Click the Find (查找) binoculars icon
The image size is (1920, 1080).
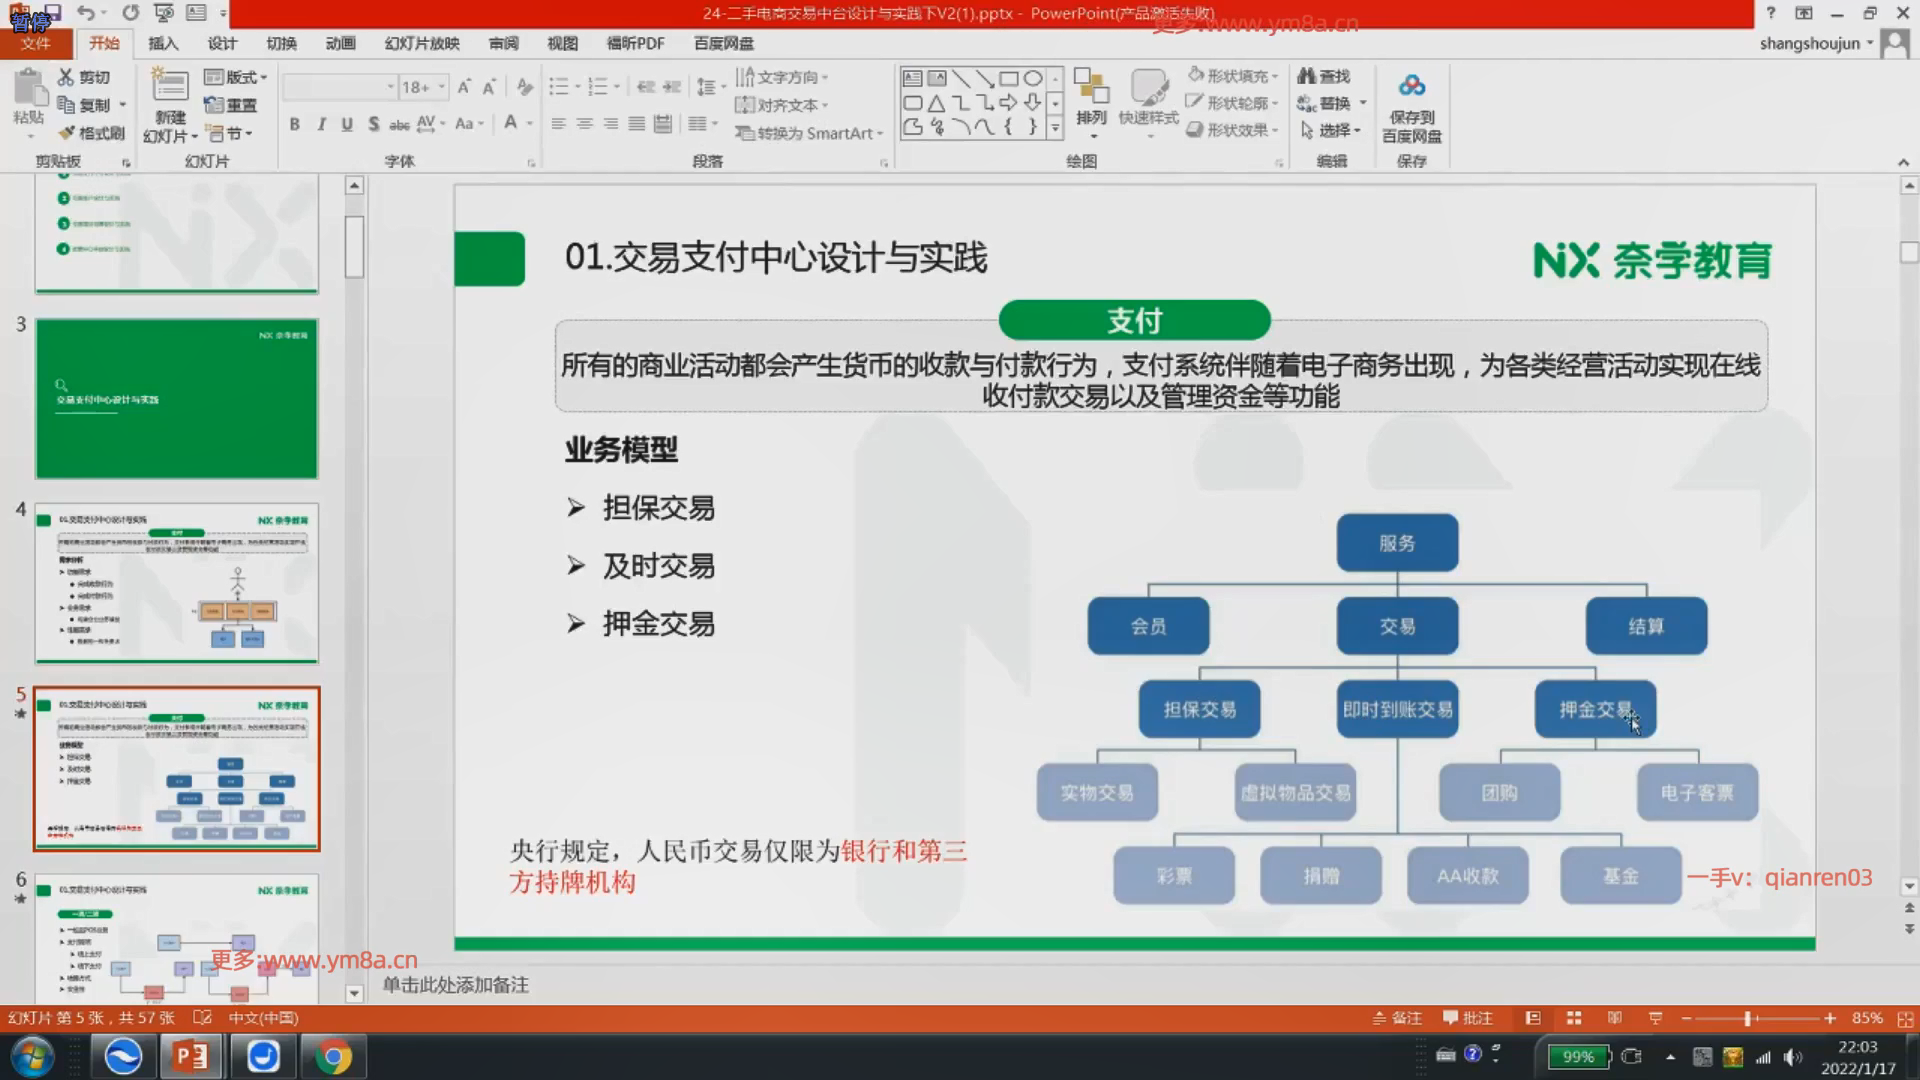[1306, 76]
